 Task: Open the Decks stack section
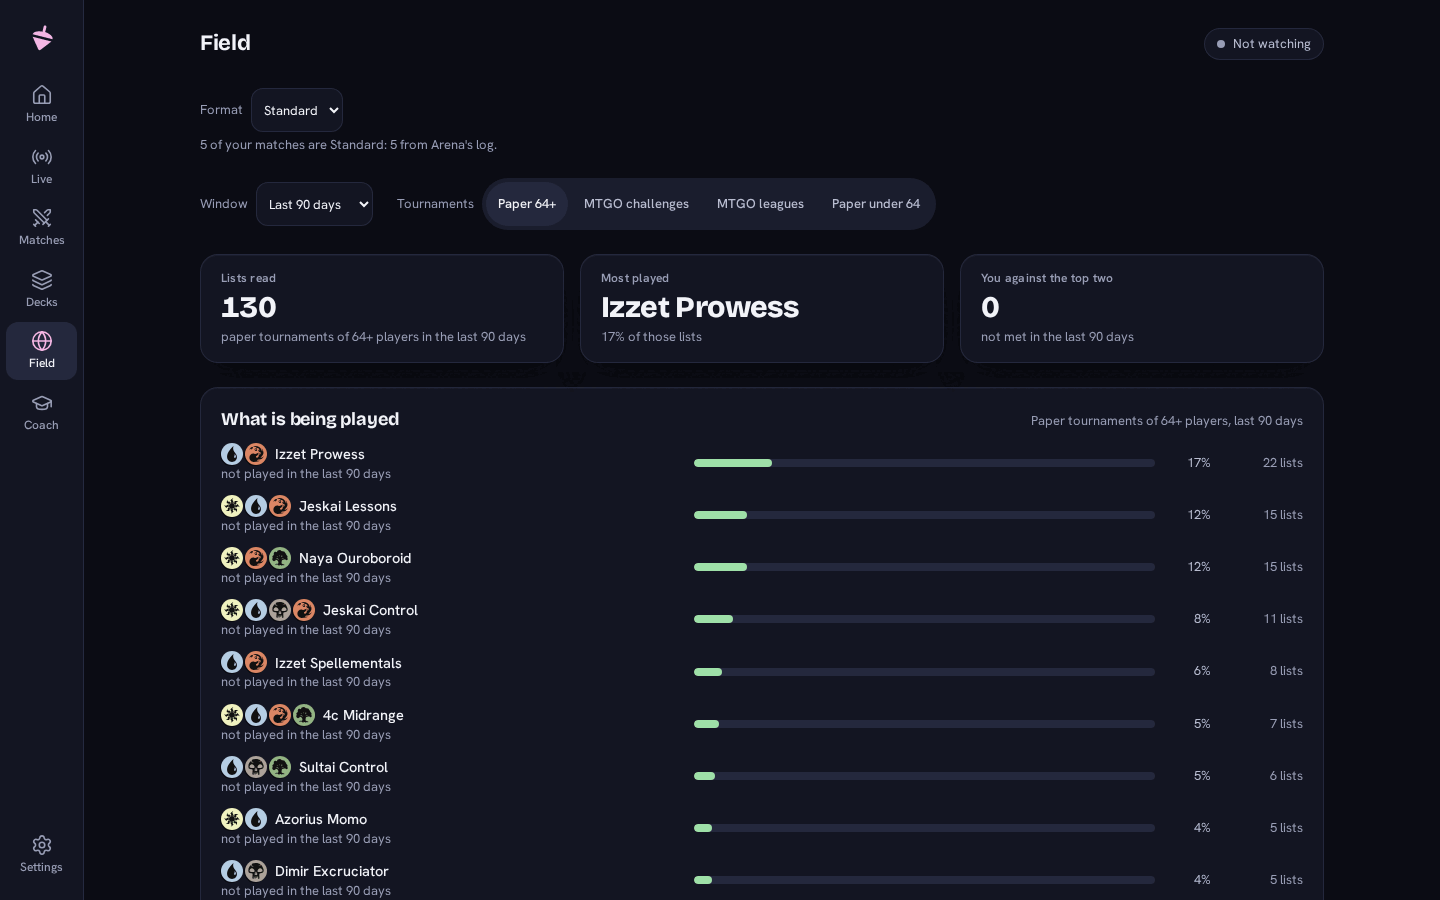(x=41, y=289)
